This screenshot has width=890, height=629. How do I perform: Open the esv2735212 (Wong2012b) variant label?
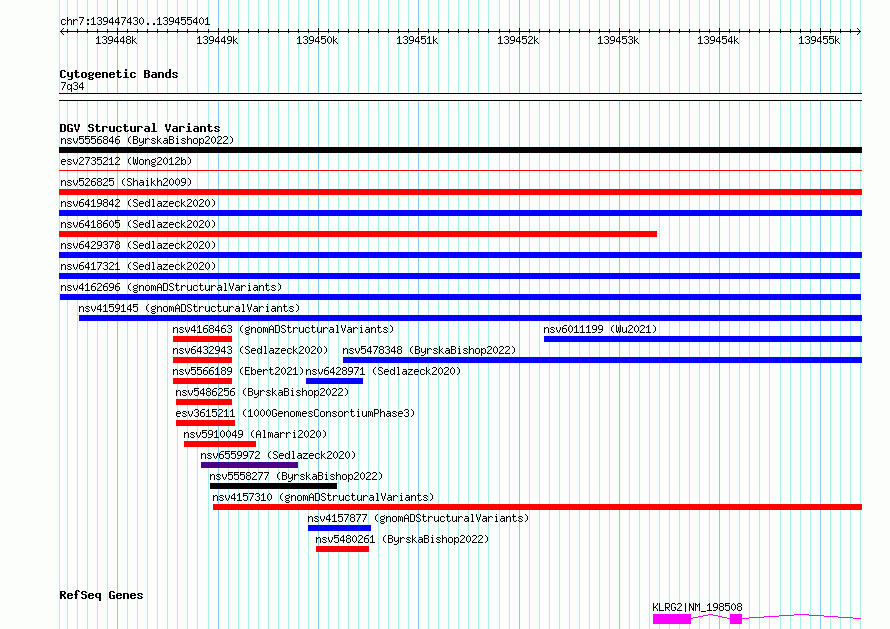click(x=126, y=161)
